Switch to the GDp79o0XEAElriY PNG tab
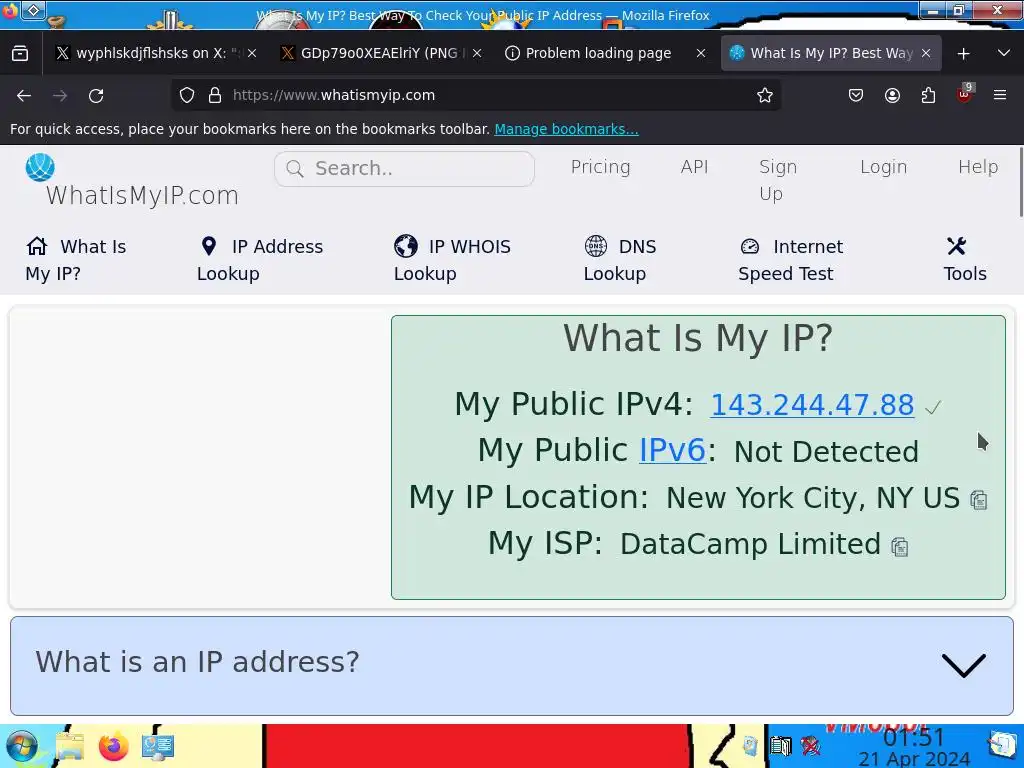 (381, 53)
